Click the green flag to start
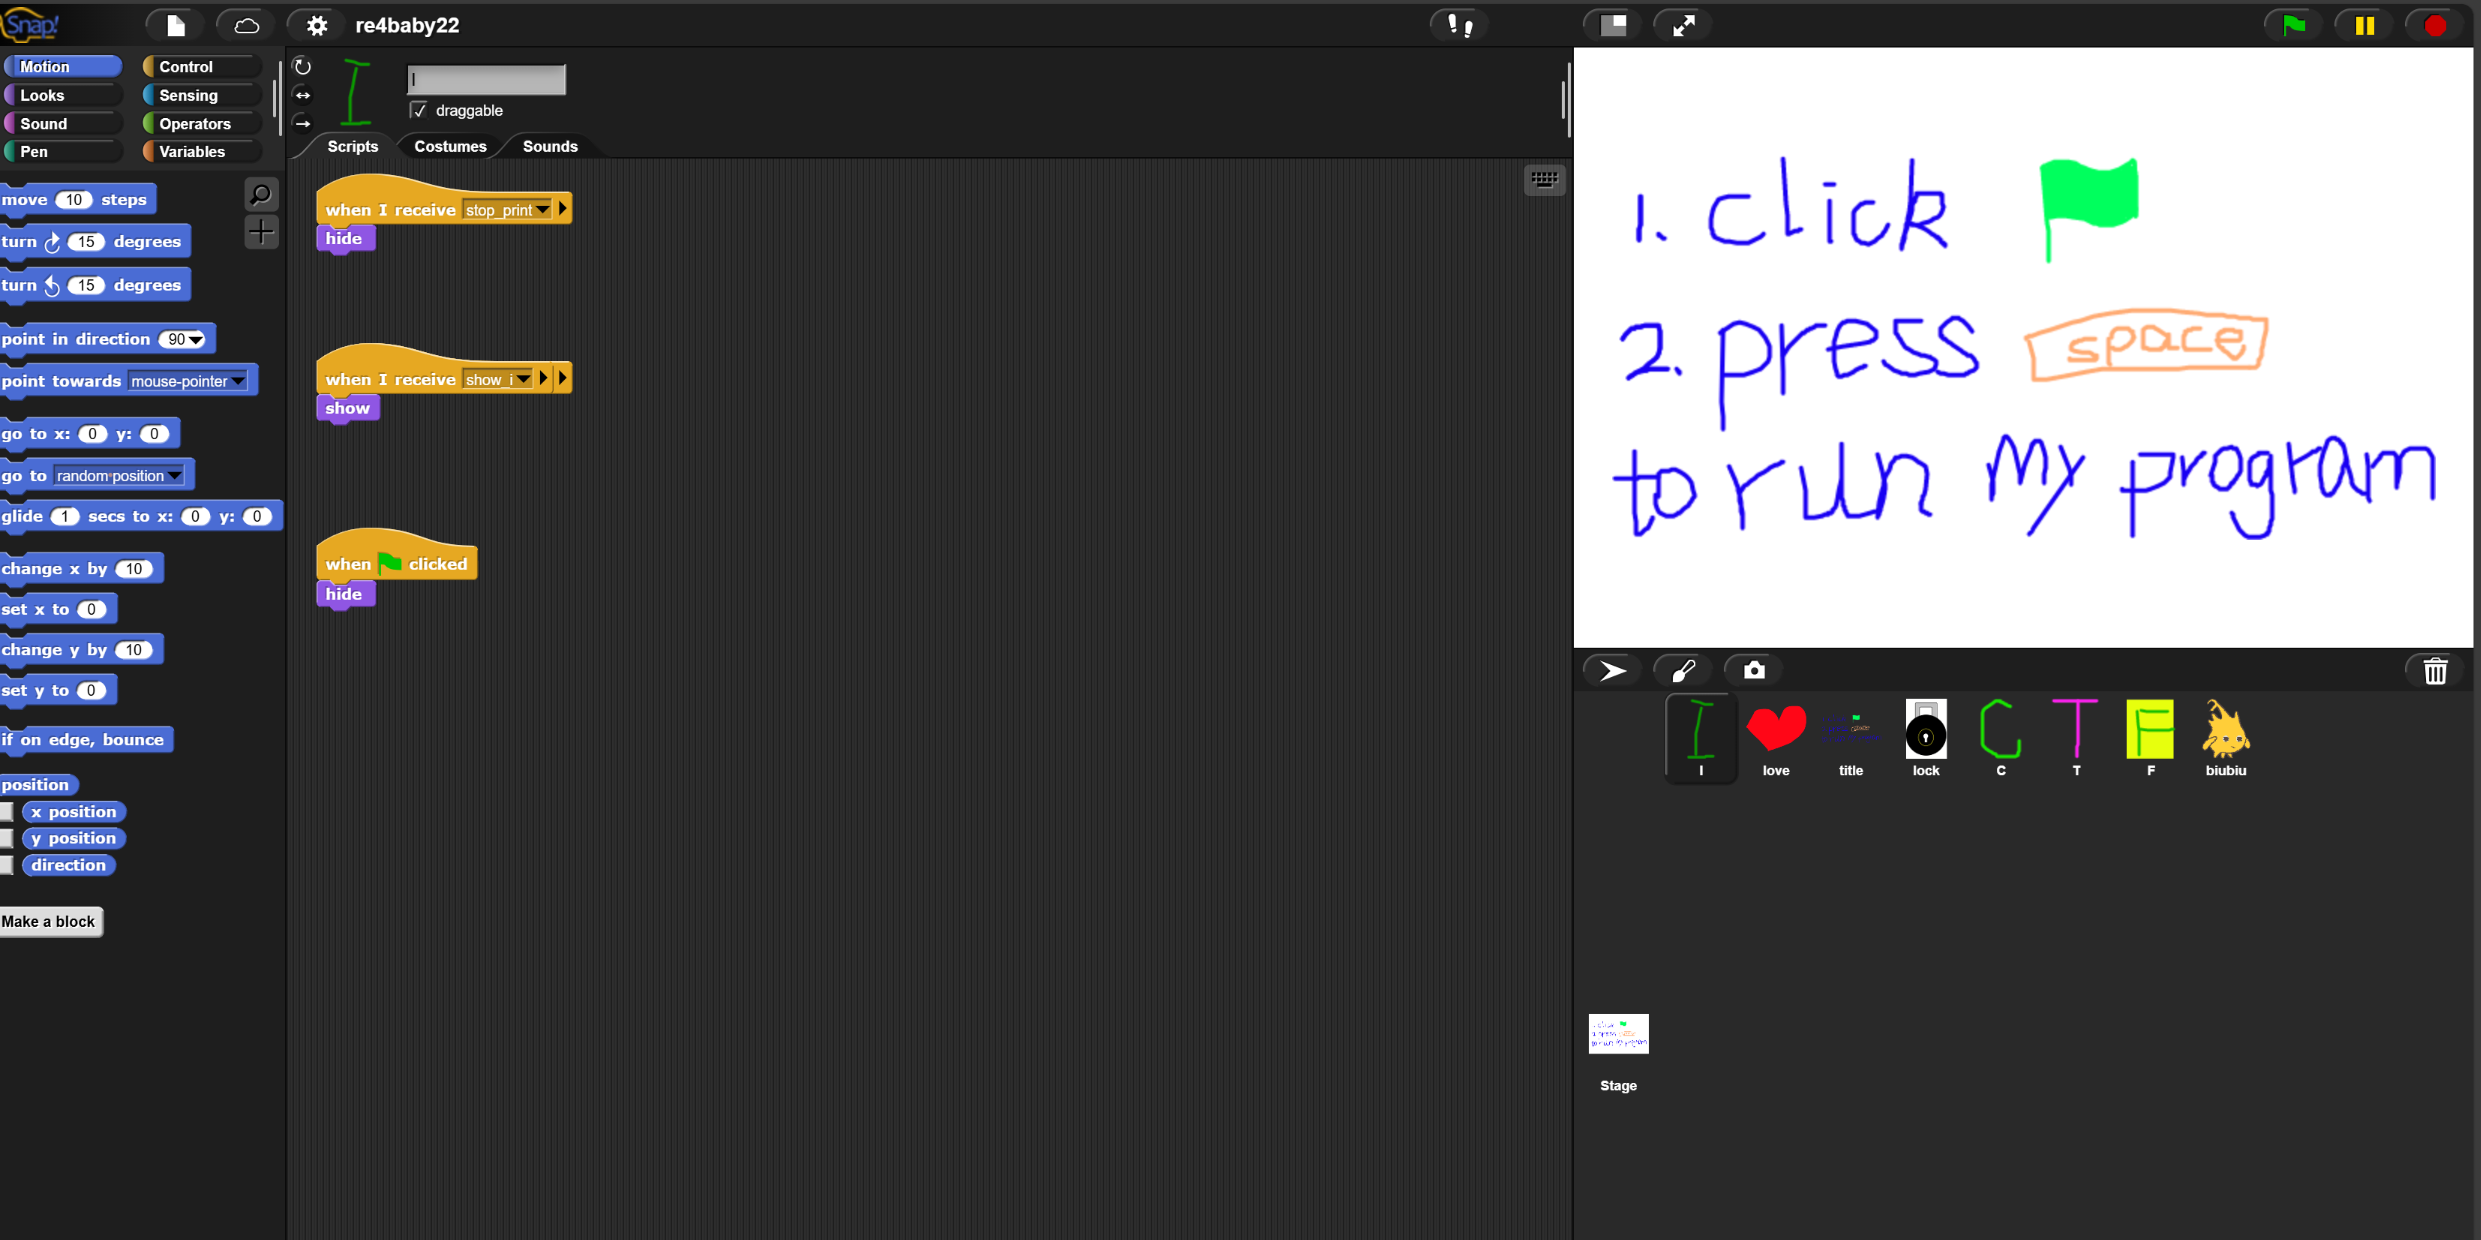Screen dimensions: 2481x1240 point(2294,25)
